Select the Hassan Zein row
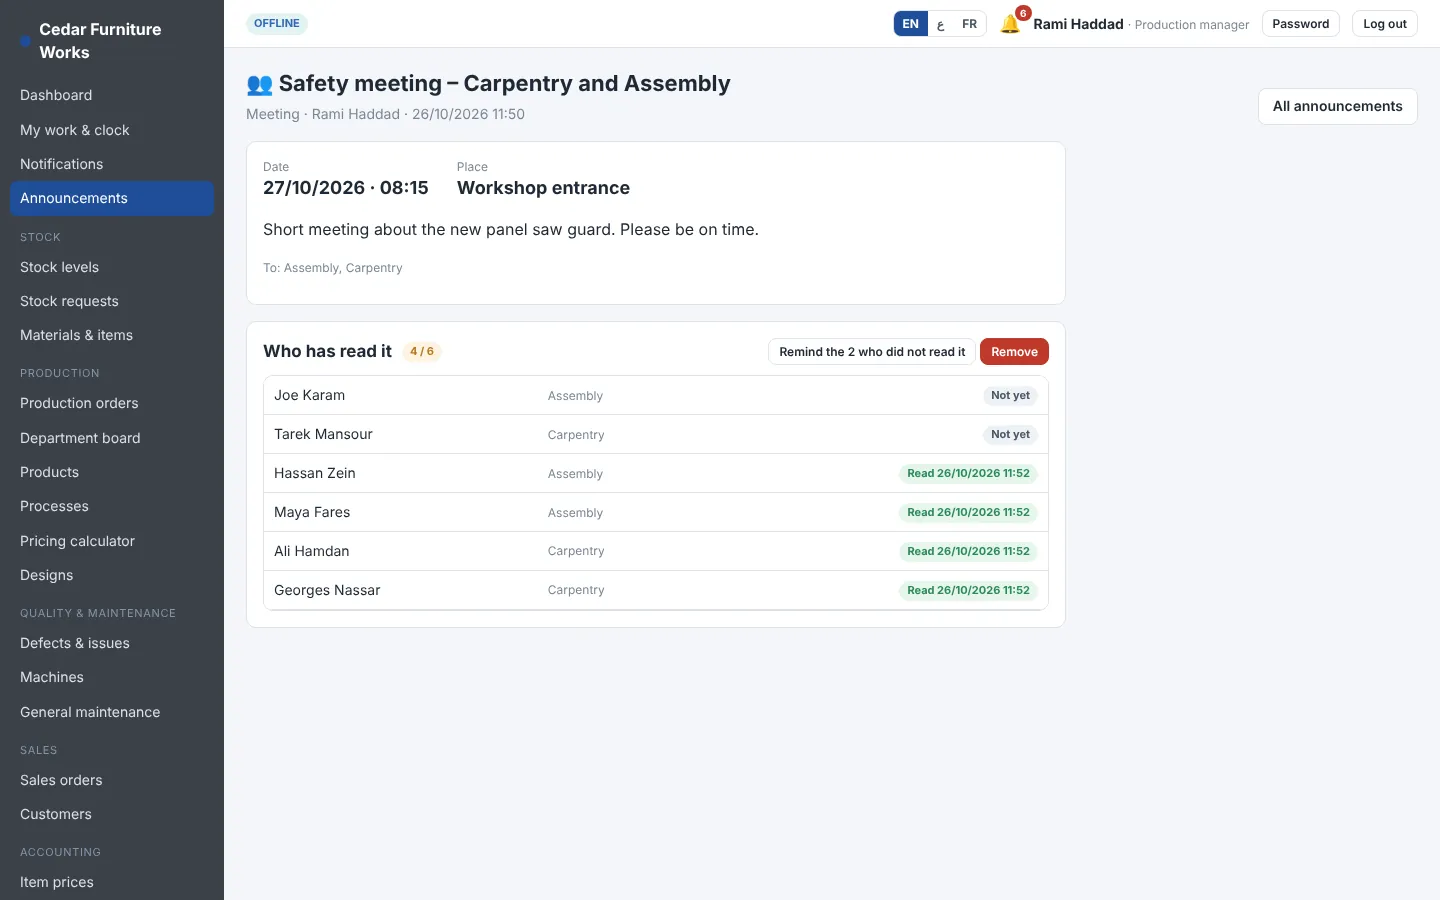 pos(656,473)
